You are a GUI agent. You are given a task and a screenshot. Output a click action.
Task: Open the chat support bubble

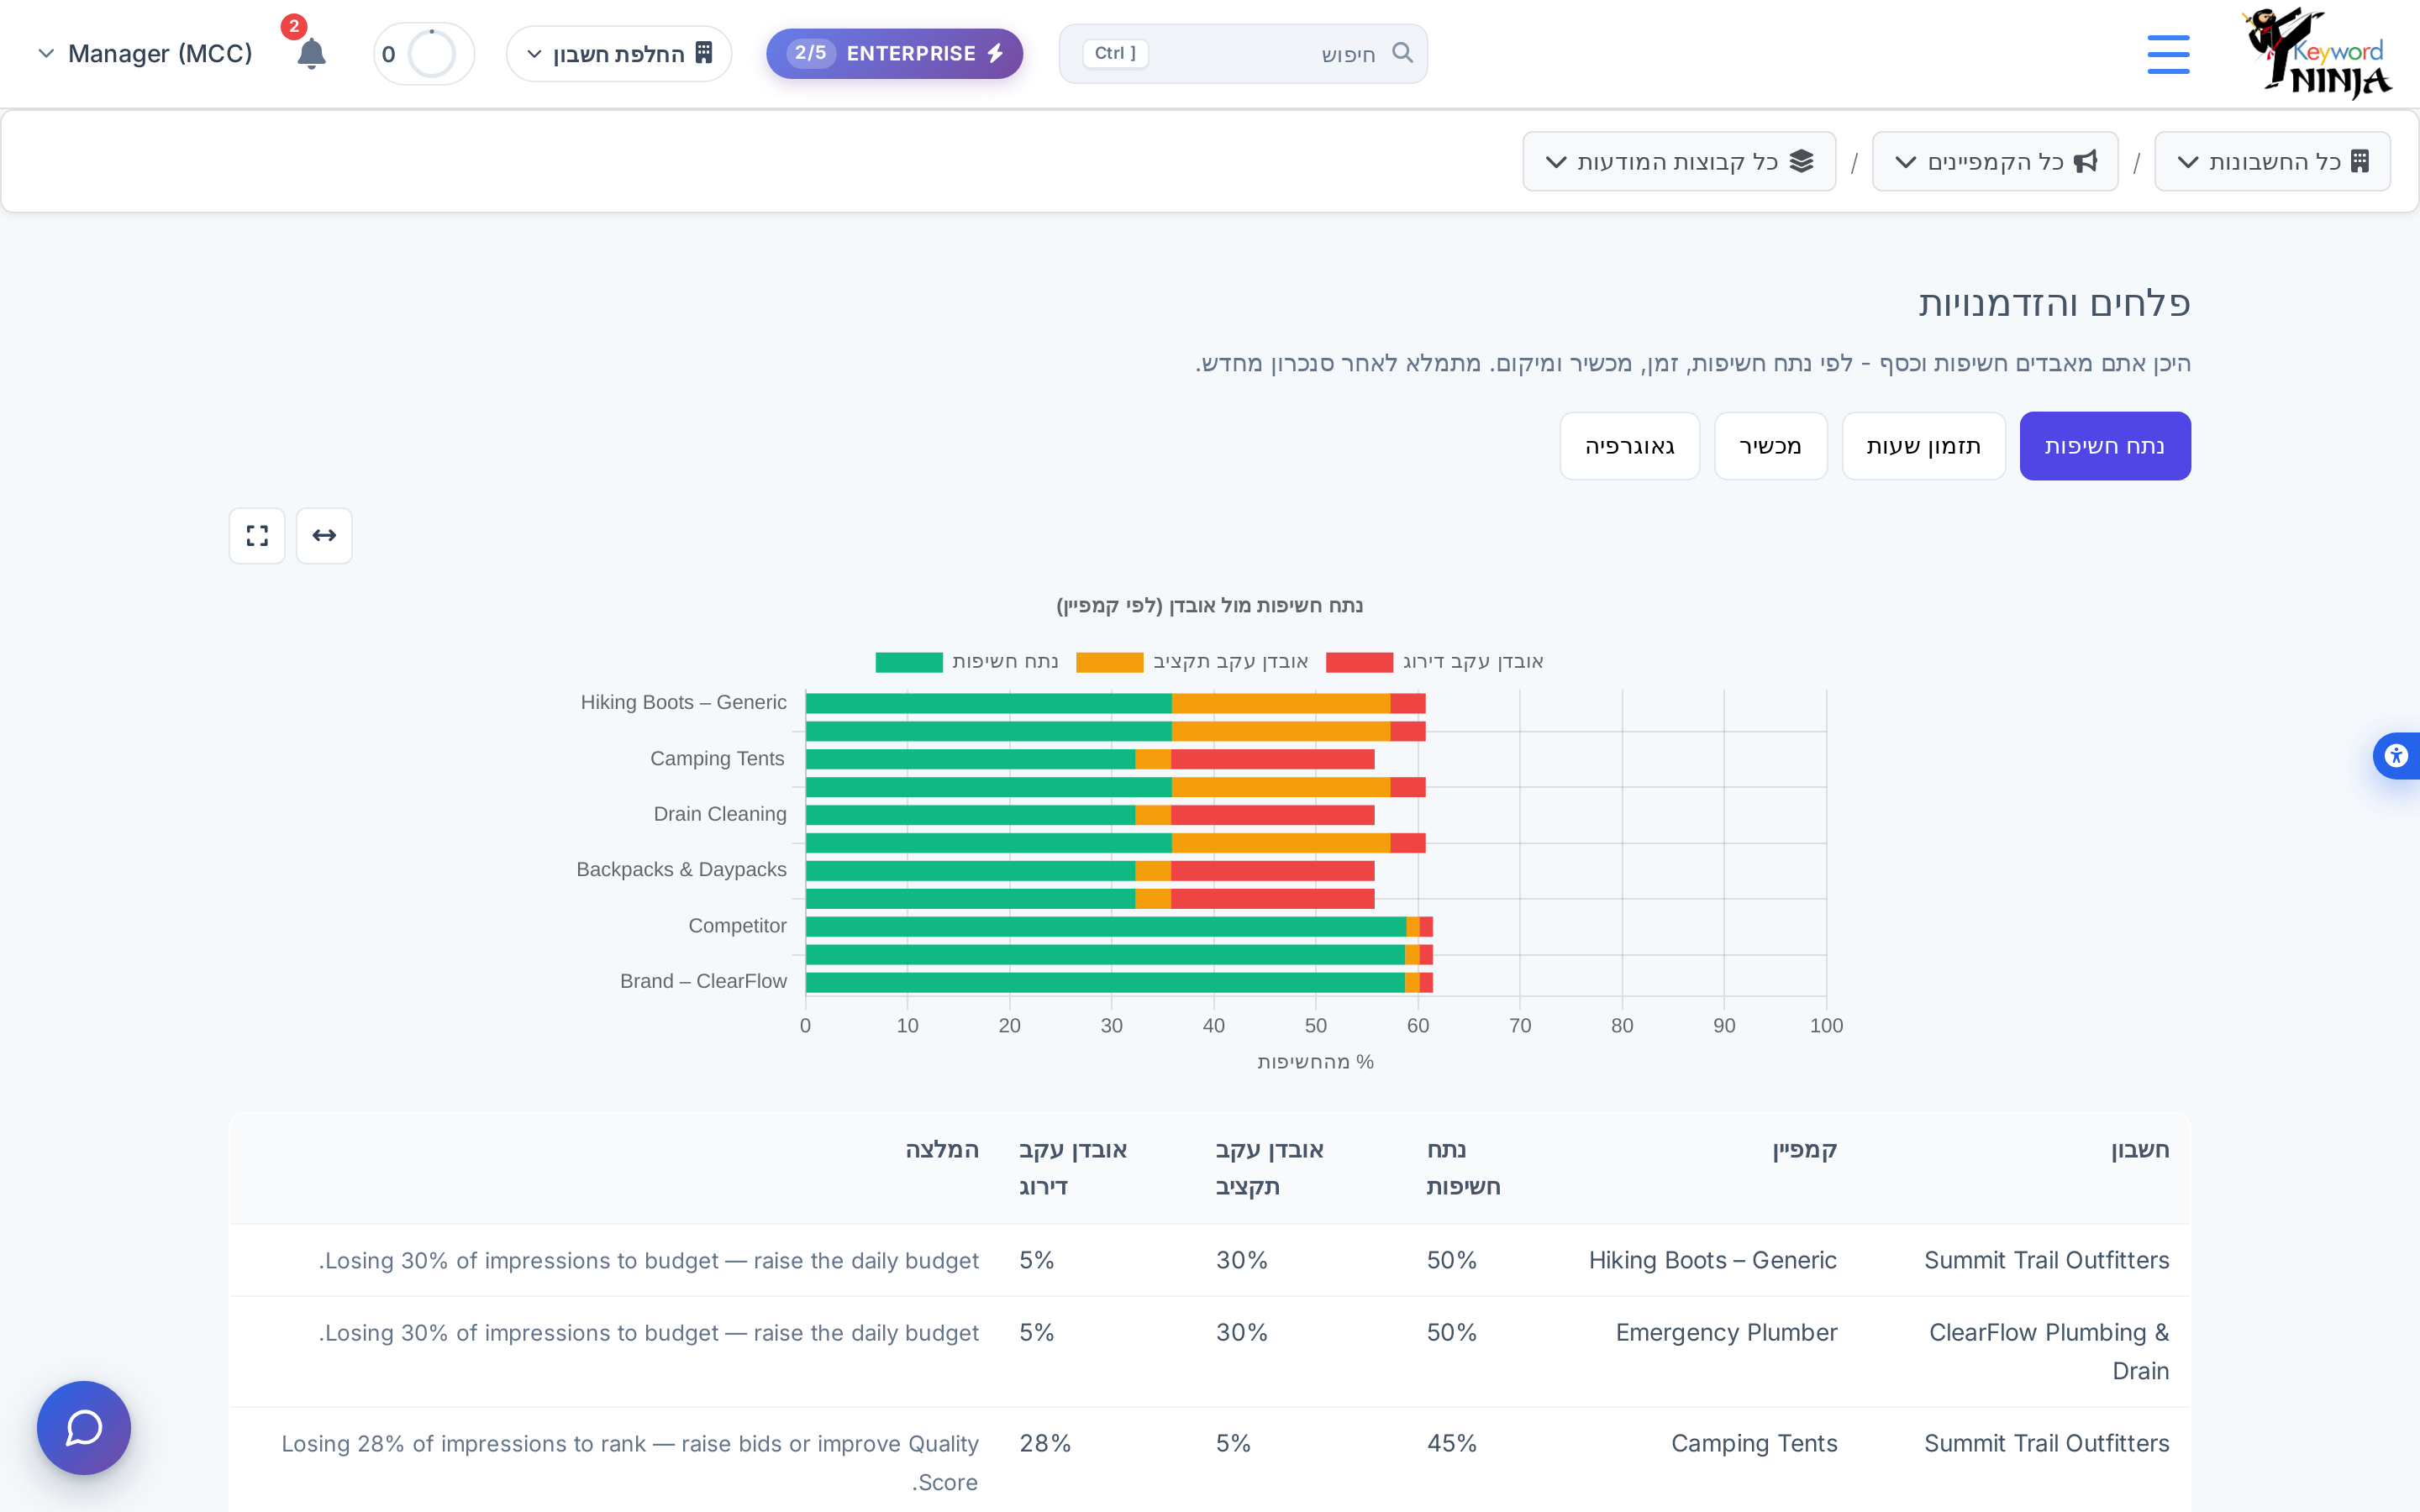tap(84, 1427)
